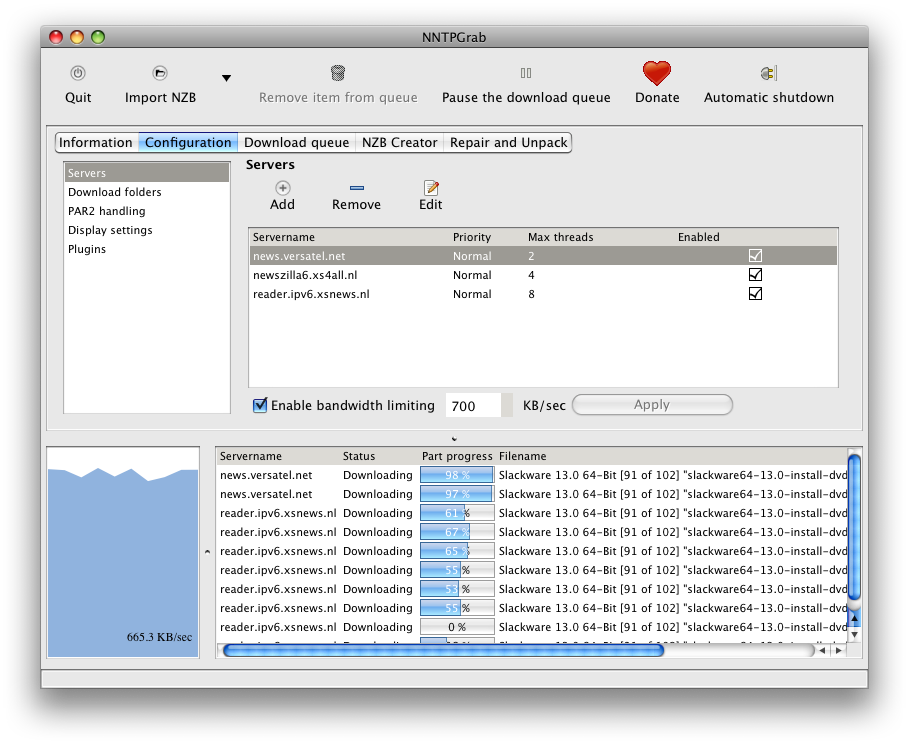Click the horizontal scrollbar in the download list
Image resolution: width=909 pixels, height=744 pixels.
[442, 650]
